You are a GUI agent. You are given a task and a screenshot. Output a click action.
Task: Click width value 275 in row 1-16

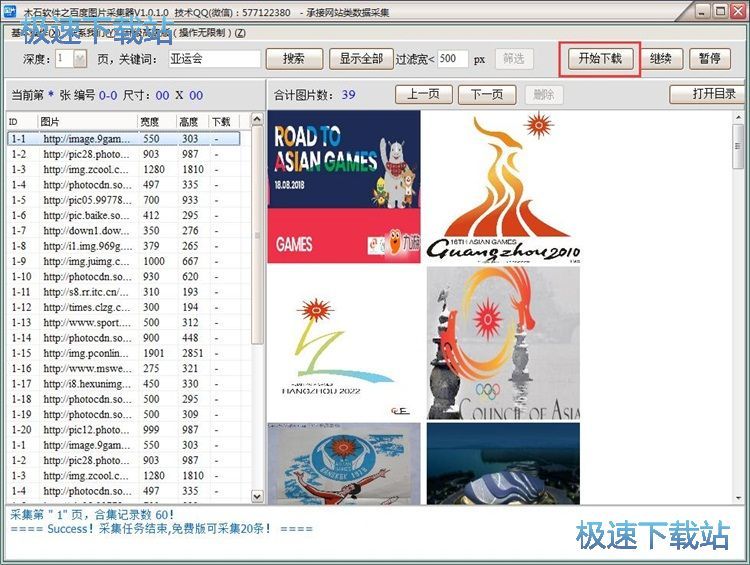151,368
